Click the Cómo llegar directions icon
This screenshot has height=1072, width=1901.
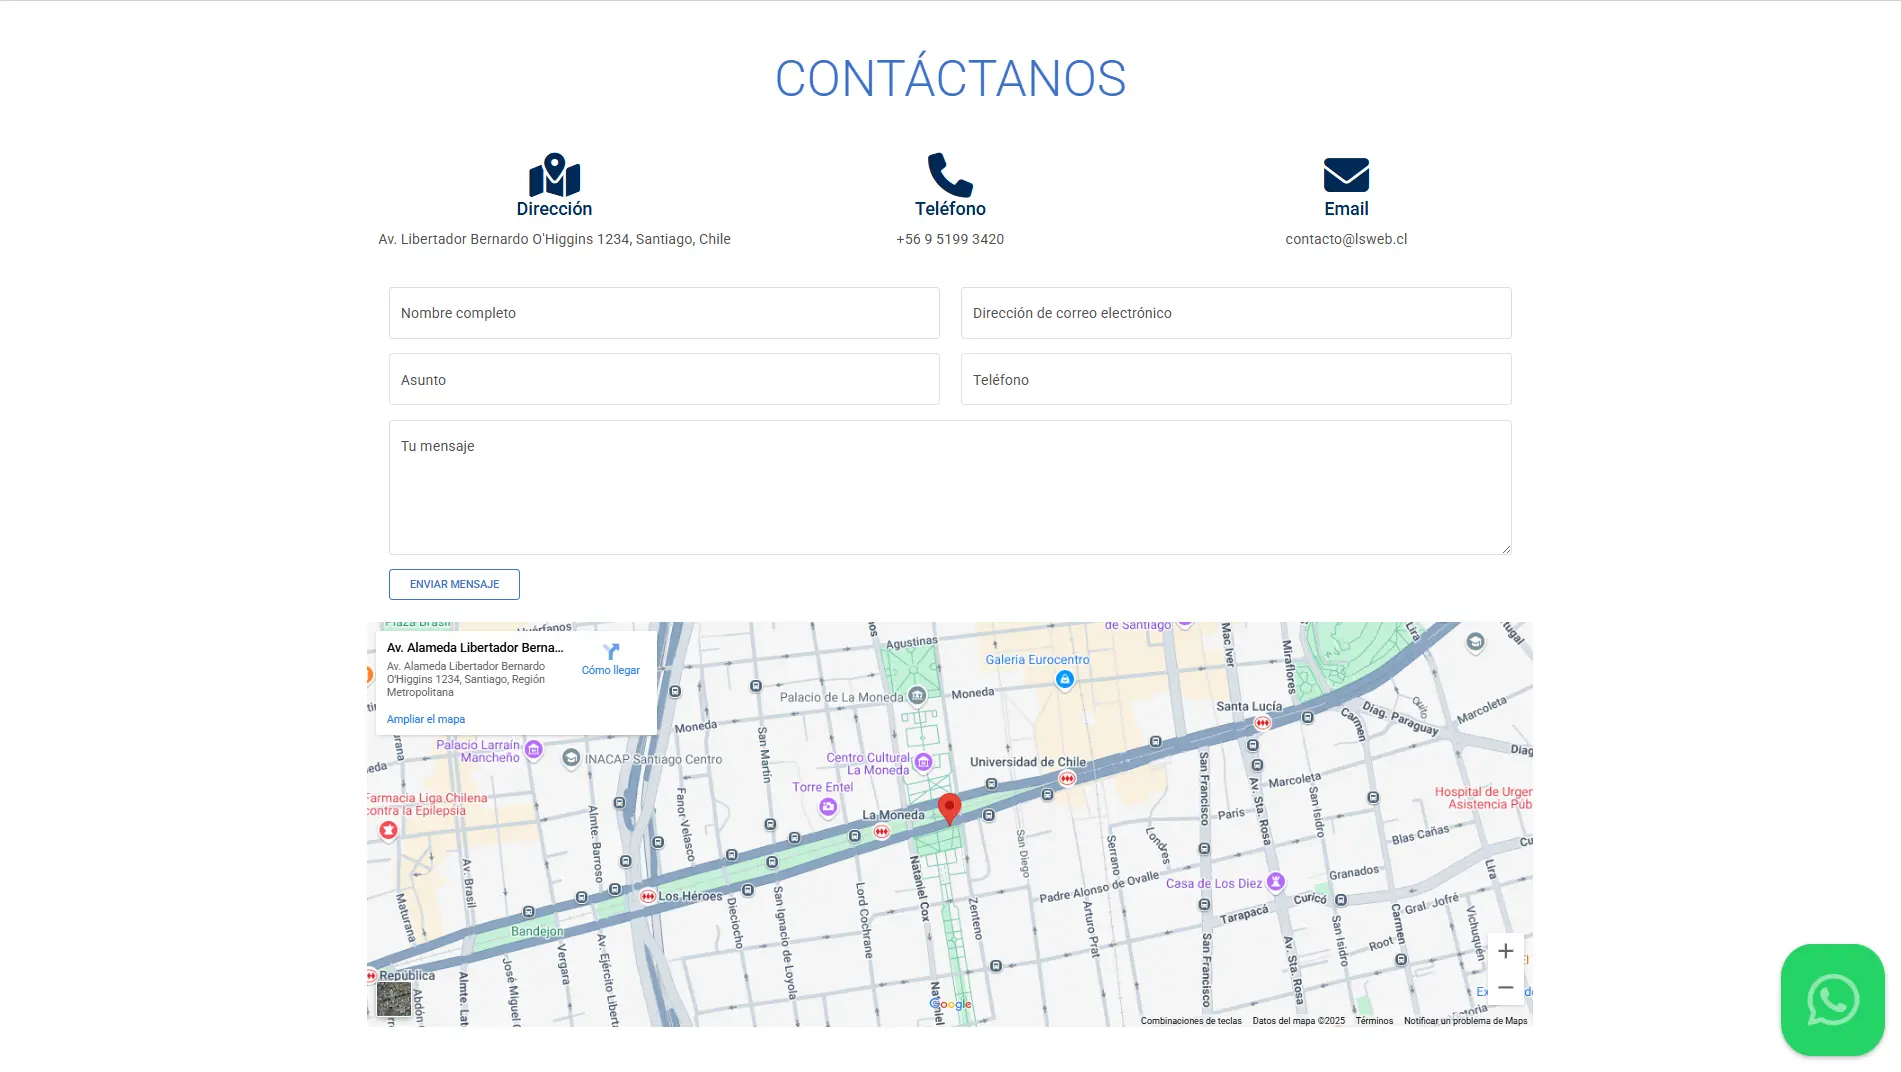[x=610, y=651]
